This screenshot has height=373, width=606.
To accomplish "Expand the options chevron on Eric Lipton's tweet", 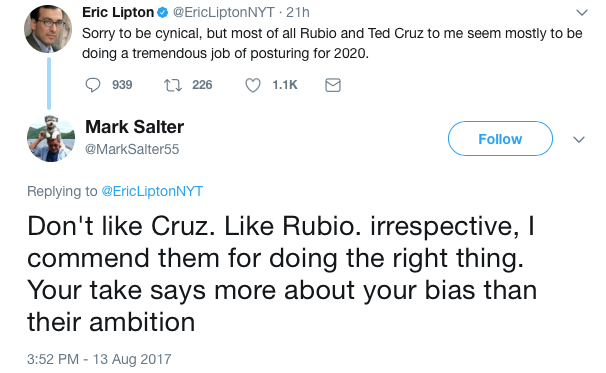I will 582,13.
